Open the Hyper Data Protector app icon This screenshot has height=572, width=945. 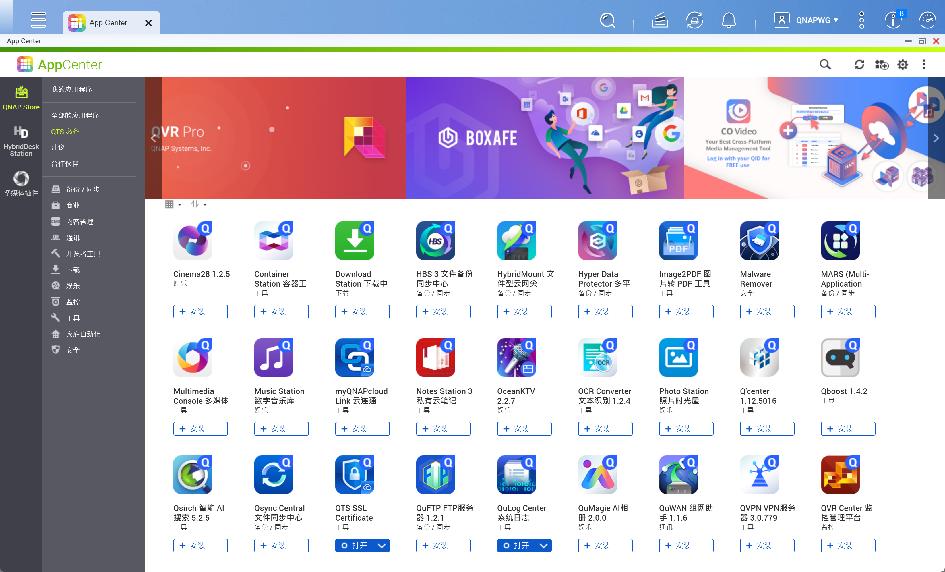tap(597, 240)
